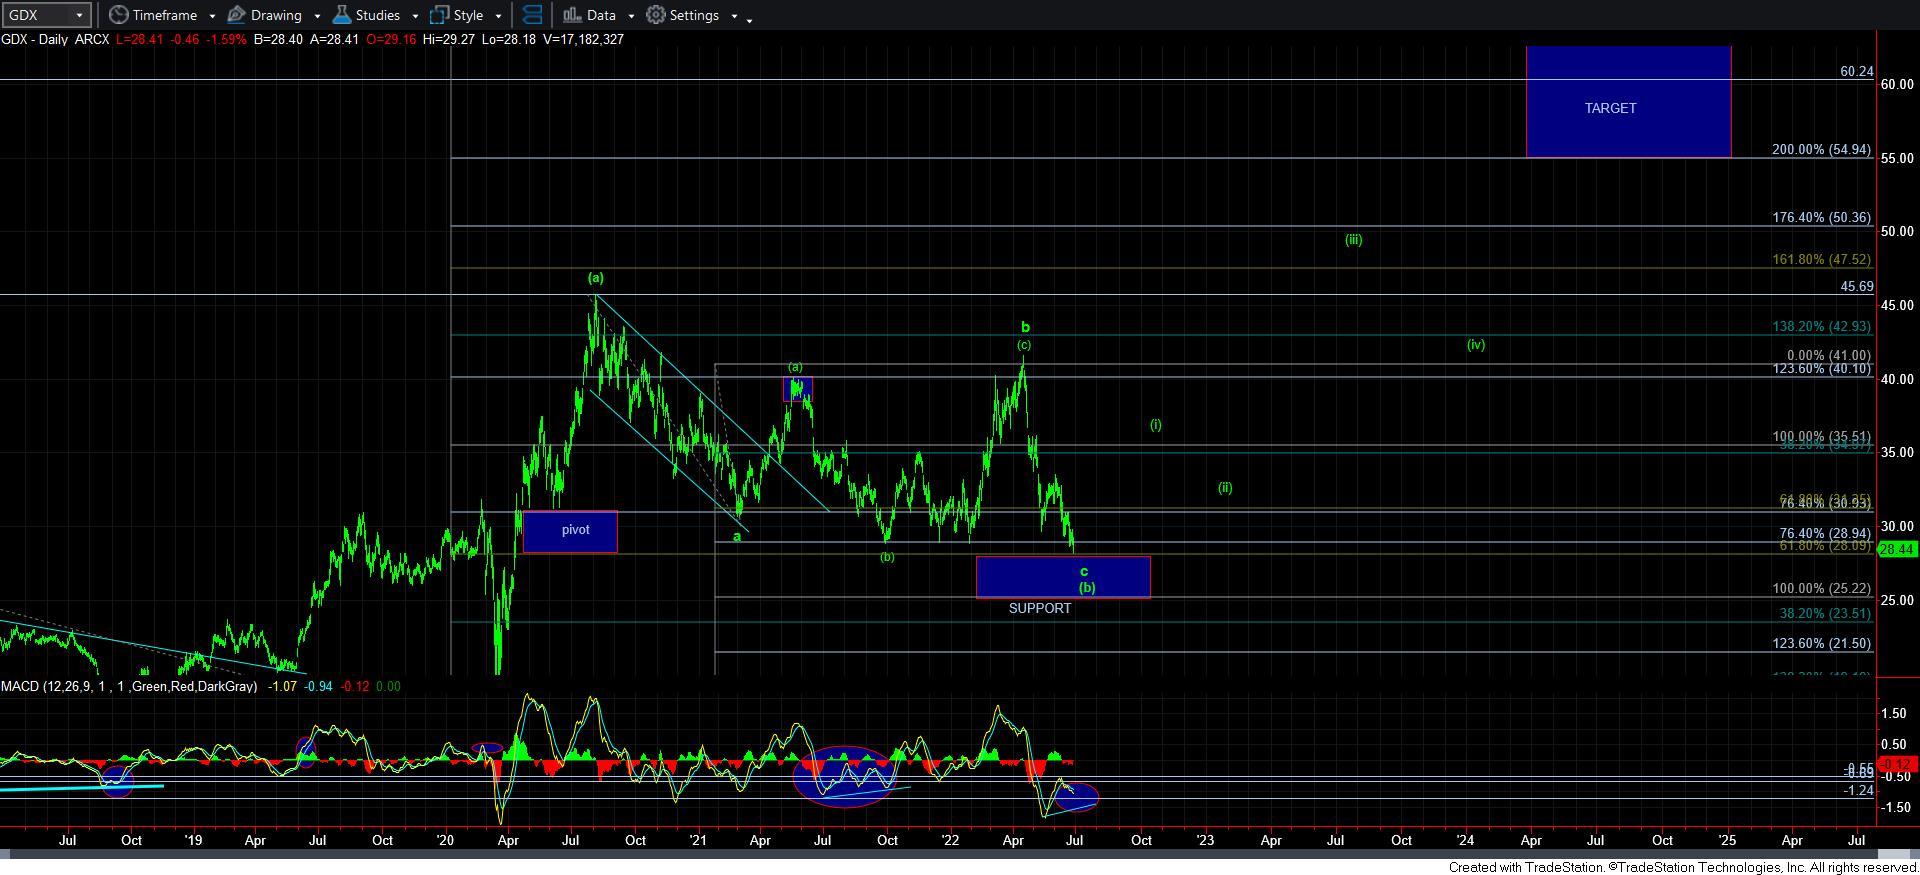This screenshot has height=875, width=1920.
Task: Click the Timeframe clock icon
Action: click(x=118, y=15)
